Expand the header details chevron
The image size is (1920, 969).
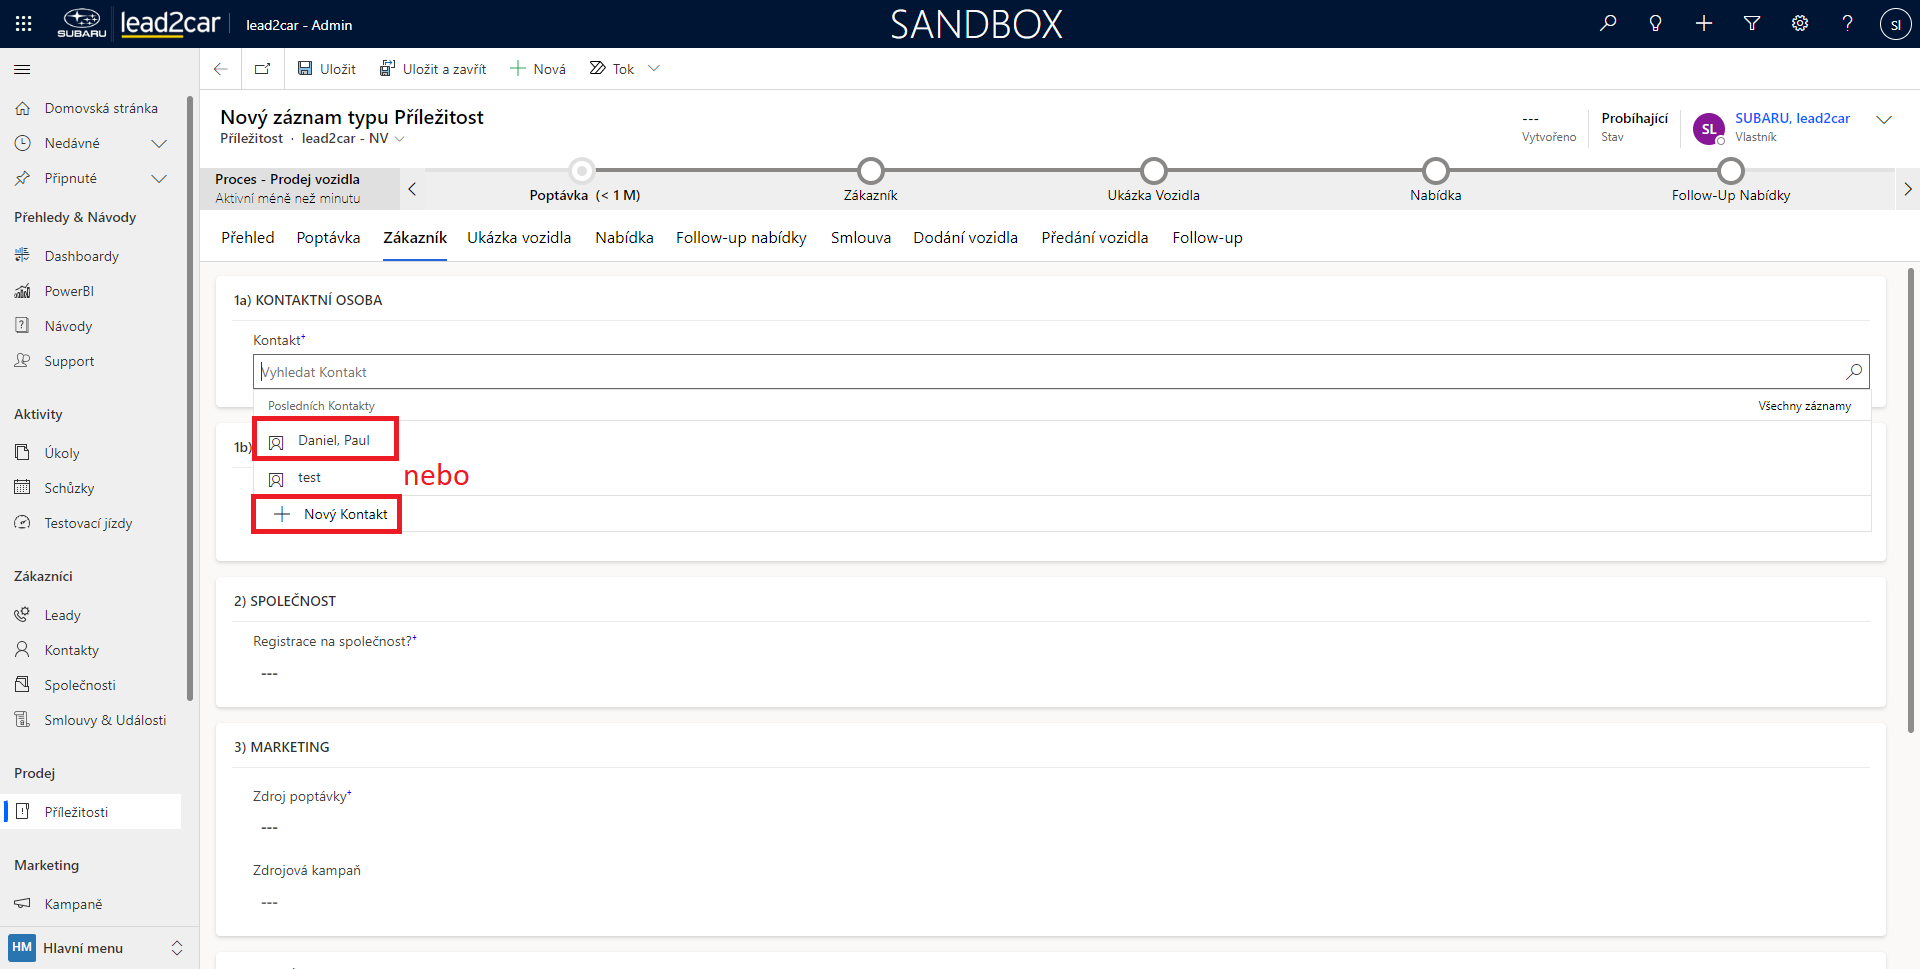[x=1884, y=120]
